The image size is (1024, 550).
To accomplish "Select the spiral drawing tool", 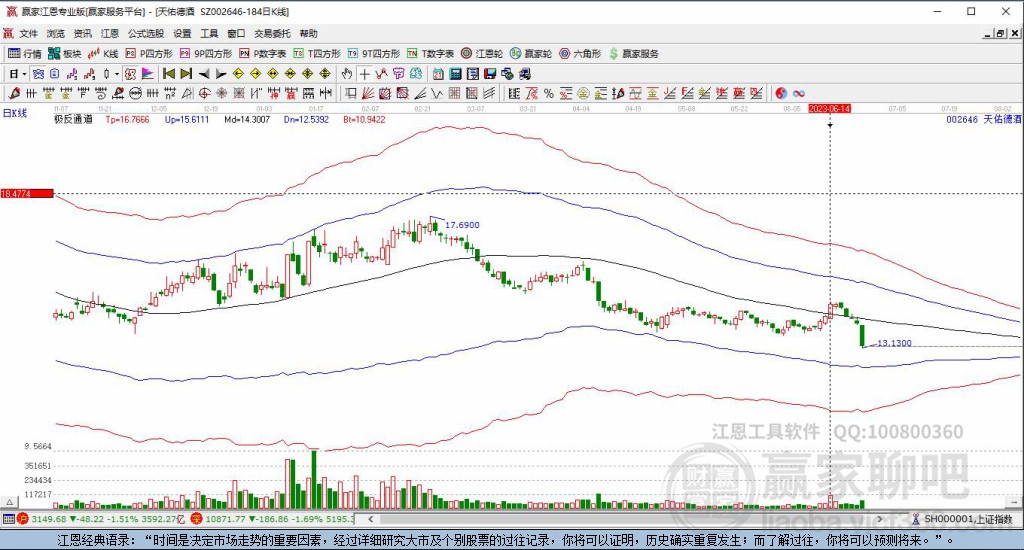I will 101,93.
